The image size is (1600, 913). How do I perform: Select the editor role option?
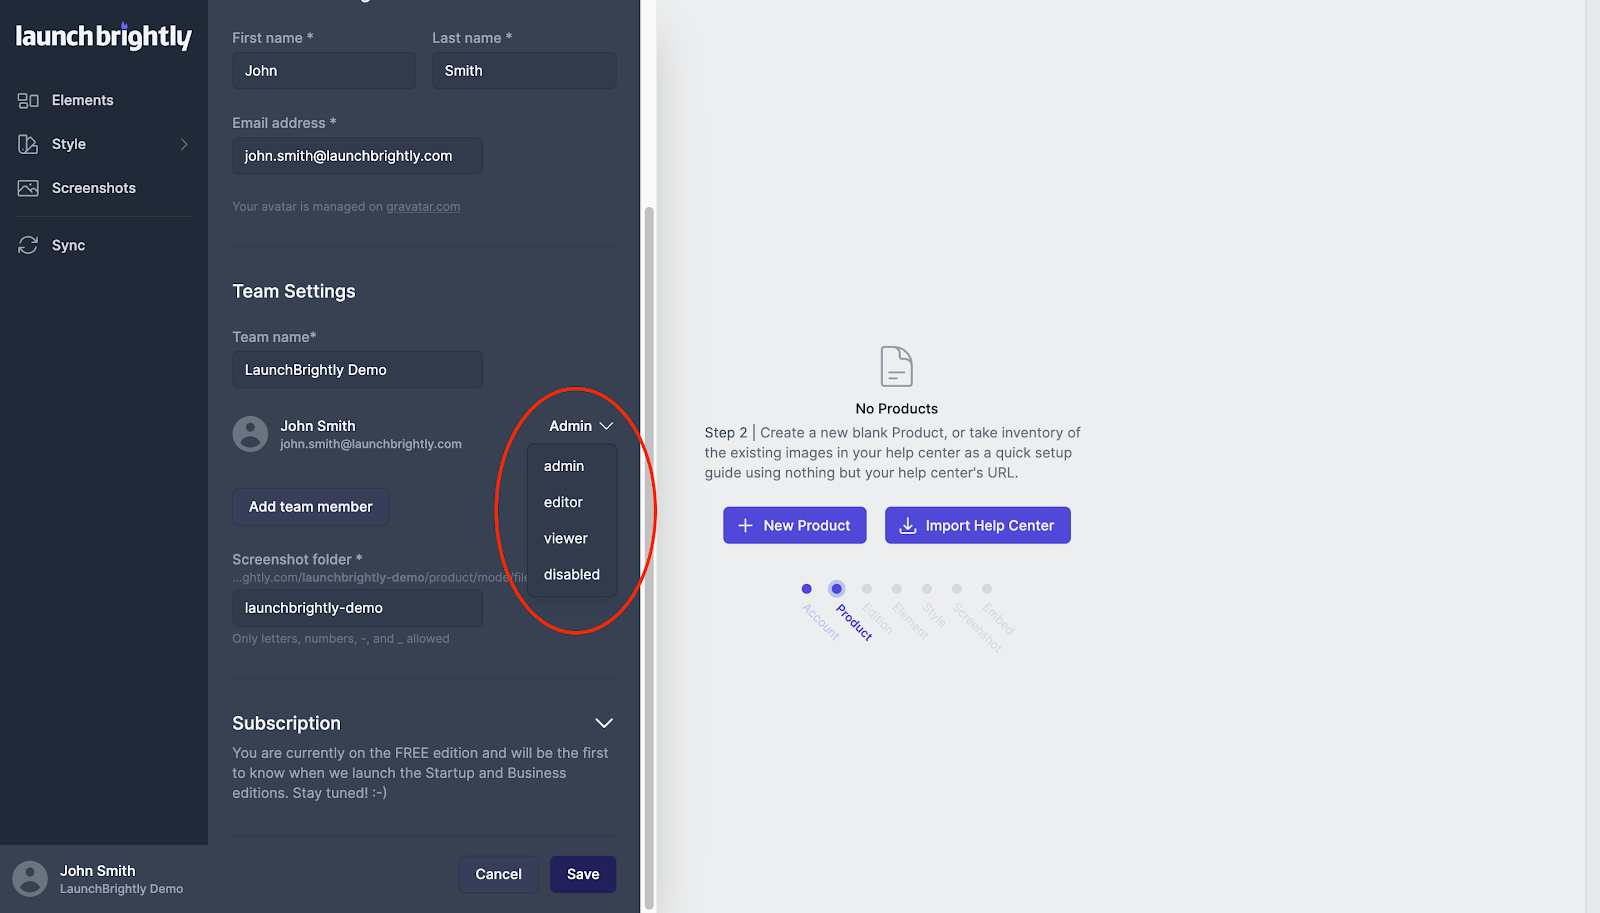(x=563, y=502)
